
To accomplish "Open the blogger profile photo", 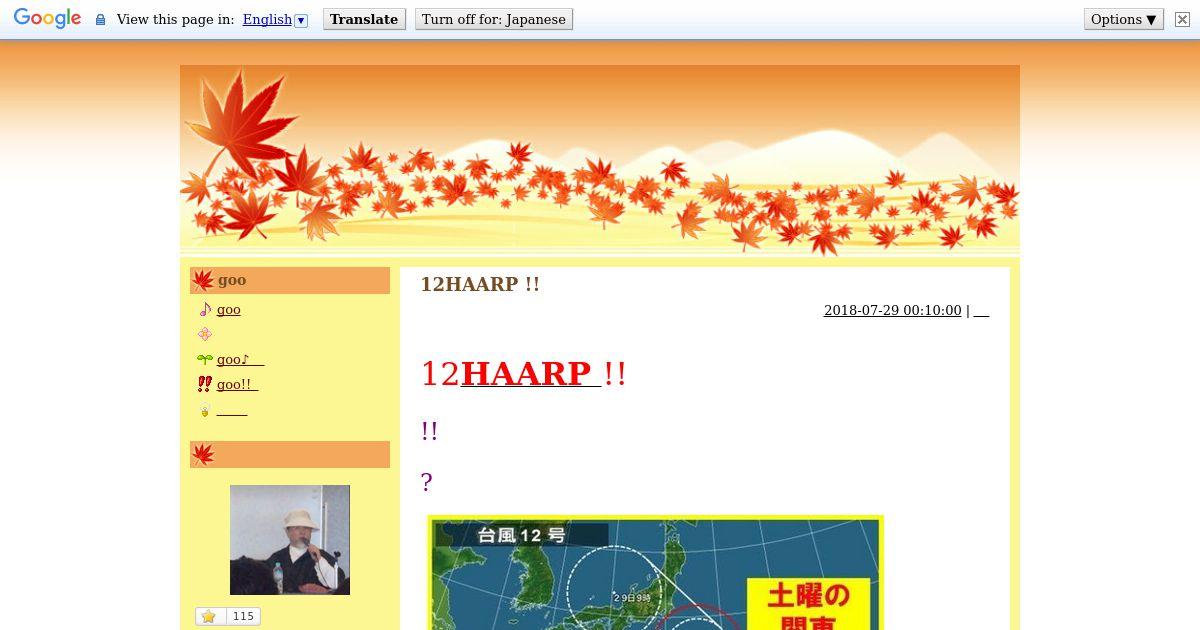I will click(290, 540).
